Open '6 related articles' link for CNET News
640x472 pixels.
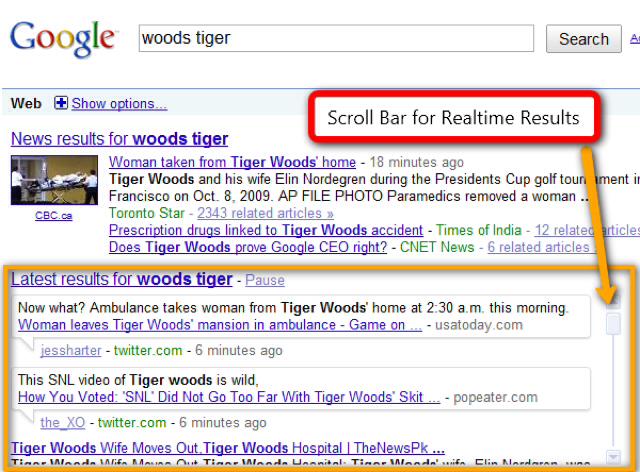541,247
